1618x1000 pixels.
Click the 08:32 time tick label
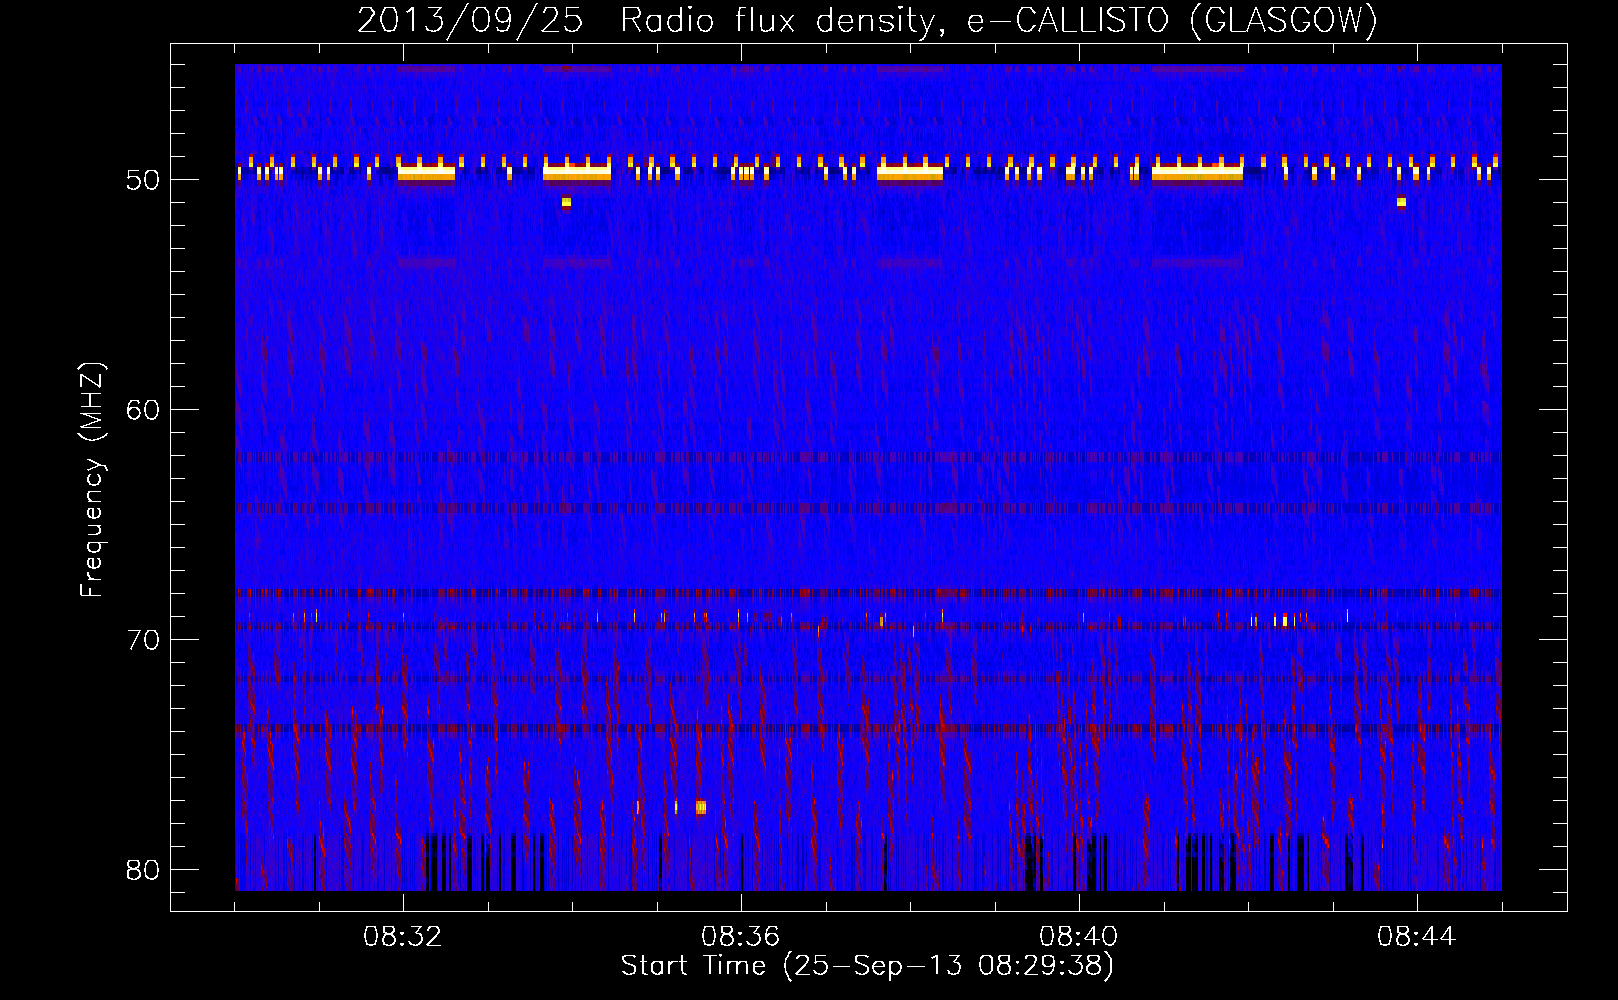click(403, 937)
